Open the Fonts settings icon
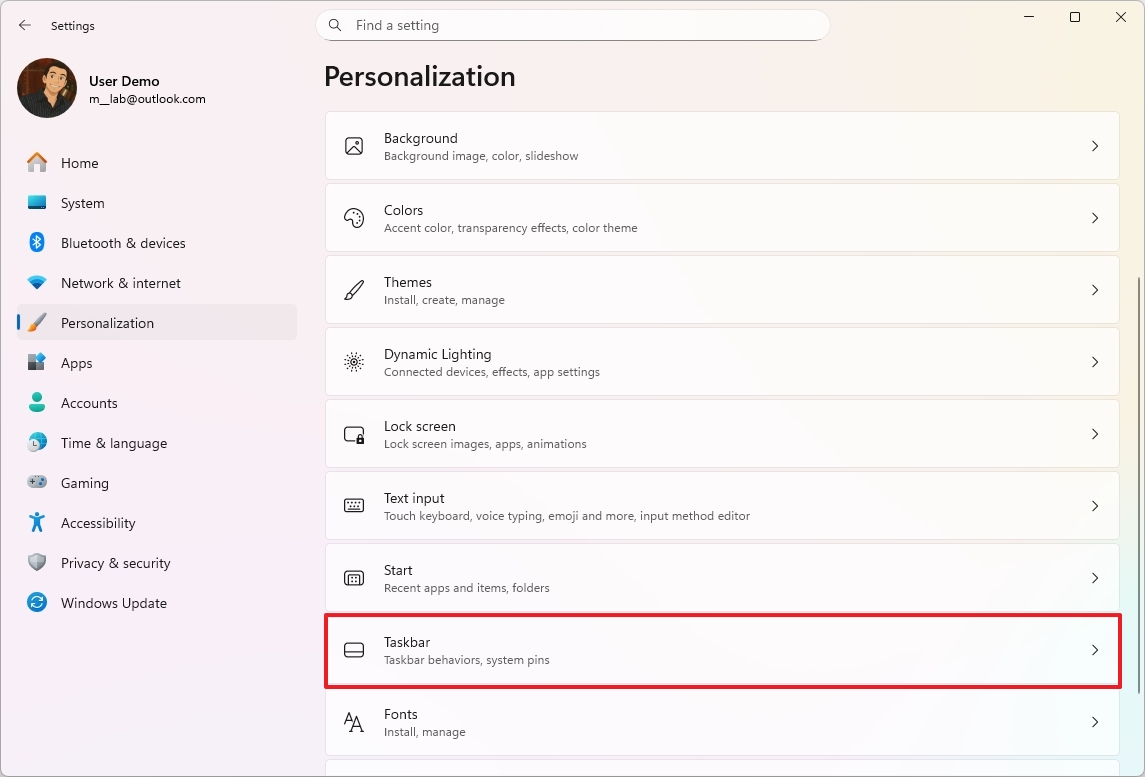 coord(354,721)
